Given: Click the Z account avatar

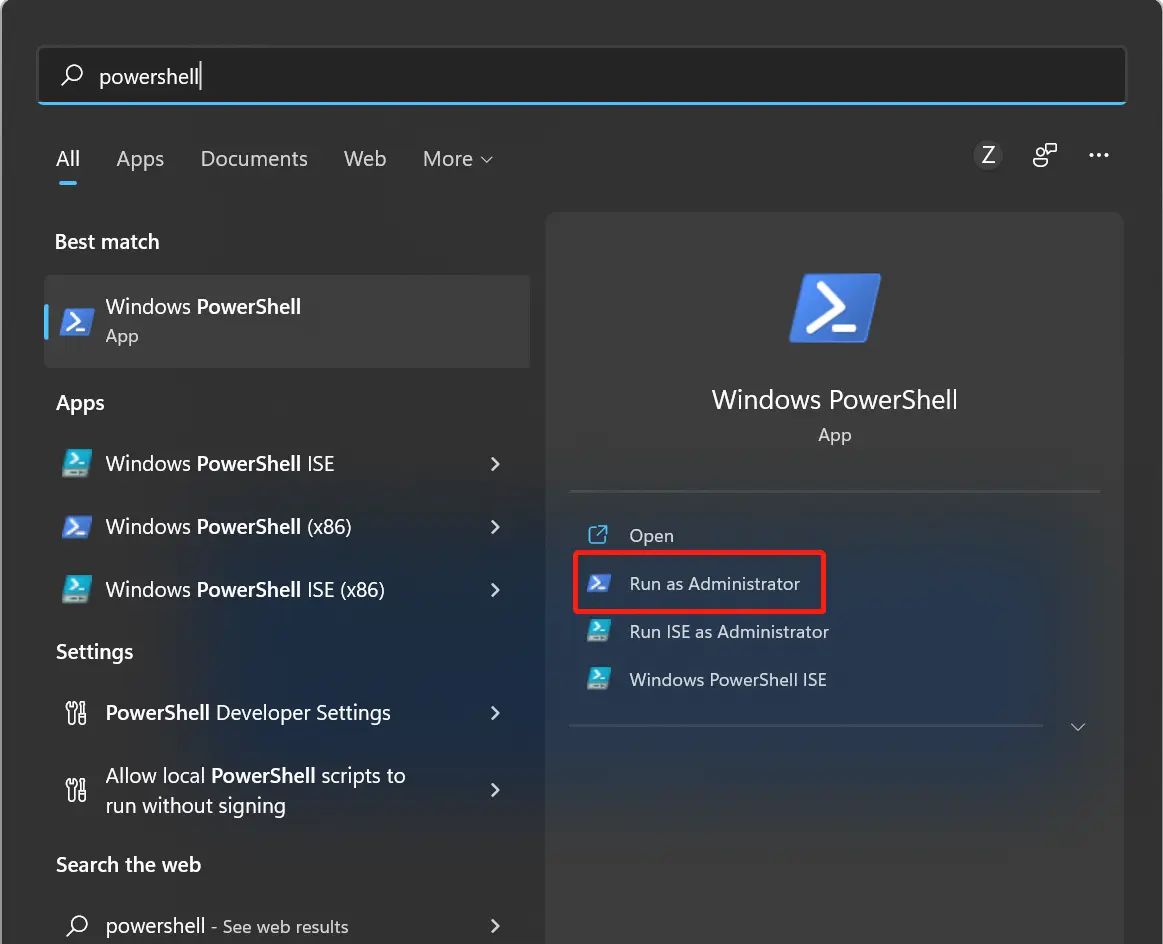Looking at the screenshot, I should (x=987, y=155).
